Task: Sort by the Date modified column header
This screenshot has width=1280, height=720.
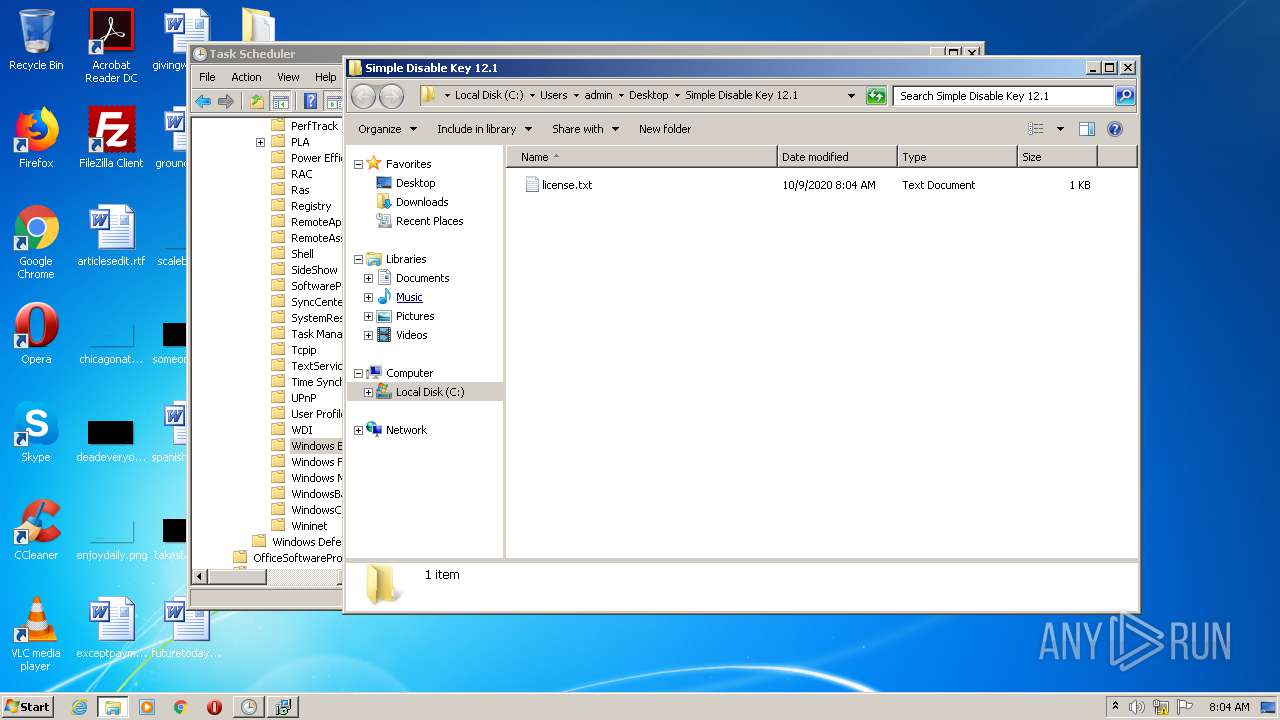Action: (836, 157)
